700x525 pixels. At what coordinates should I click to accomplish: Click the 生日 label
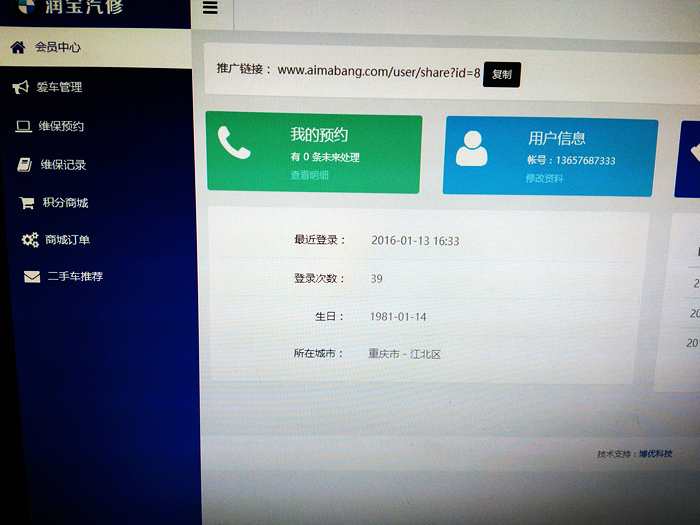click(x=329, y=317)
